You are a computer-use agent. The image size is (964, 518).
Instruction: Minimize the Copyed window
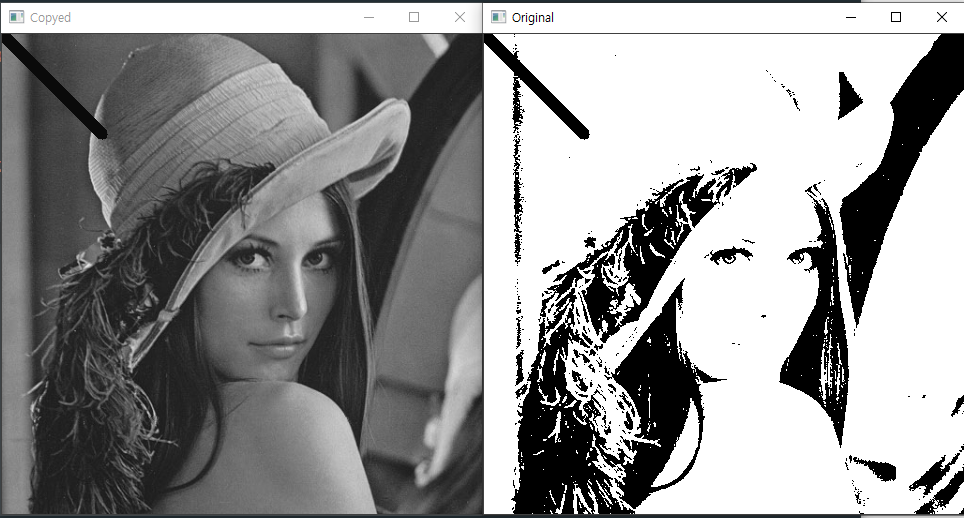click(x=369, y=17)
